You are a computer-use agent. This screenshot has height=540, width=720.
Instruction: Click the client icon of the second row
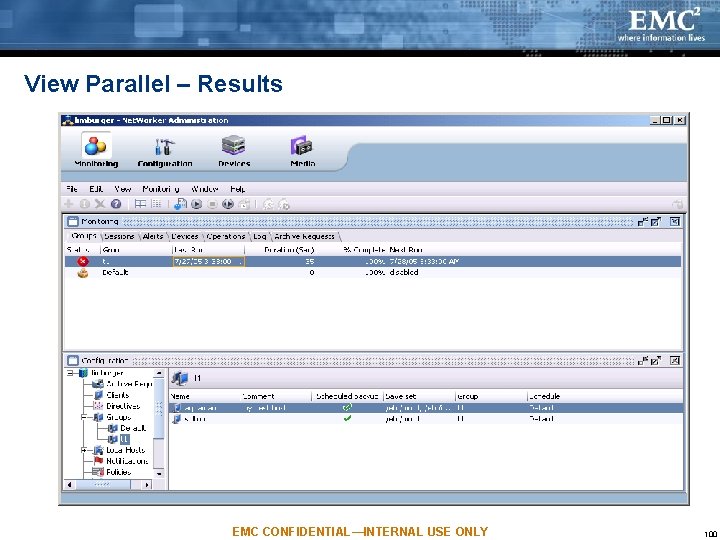(177, 419)
